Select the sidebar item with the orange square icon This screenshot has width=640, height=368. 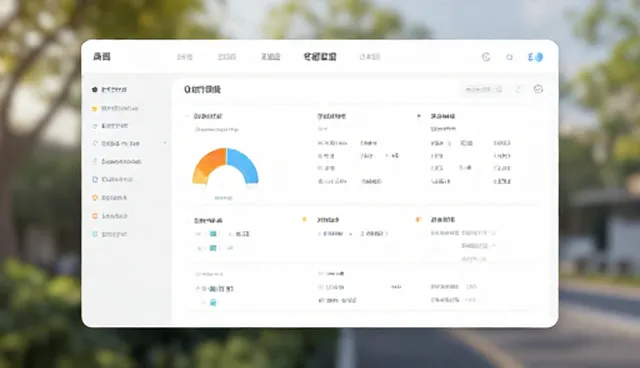point(109,216)
